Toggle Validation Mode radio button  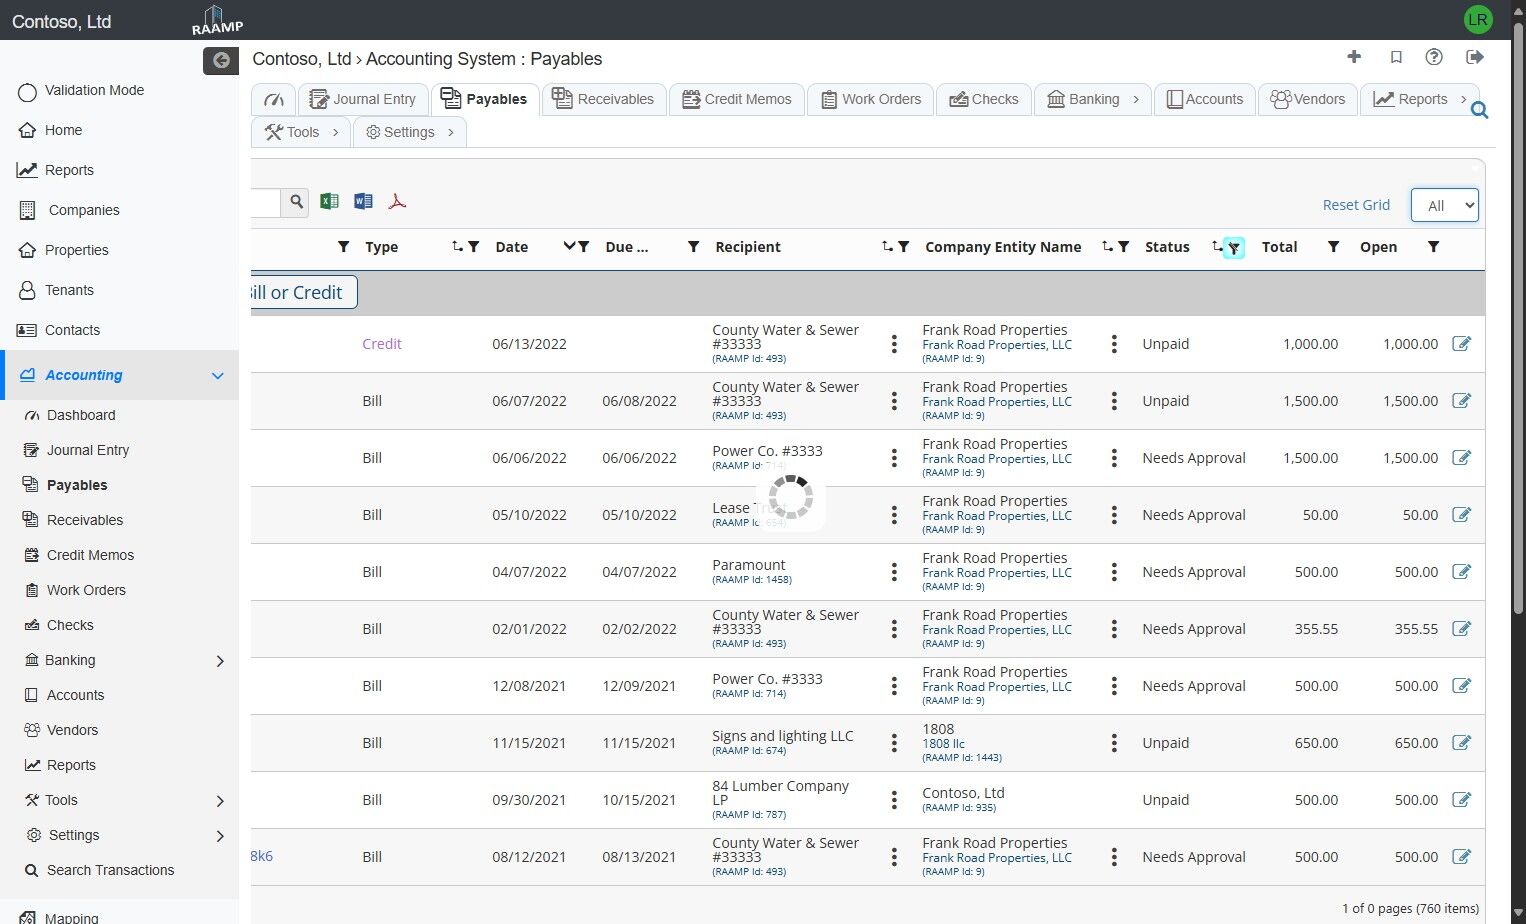tap(28, 91)
